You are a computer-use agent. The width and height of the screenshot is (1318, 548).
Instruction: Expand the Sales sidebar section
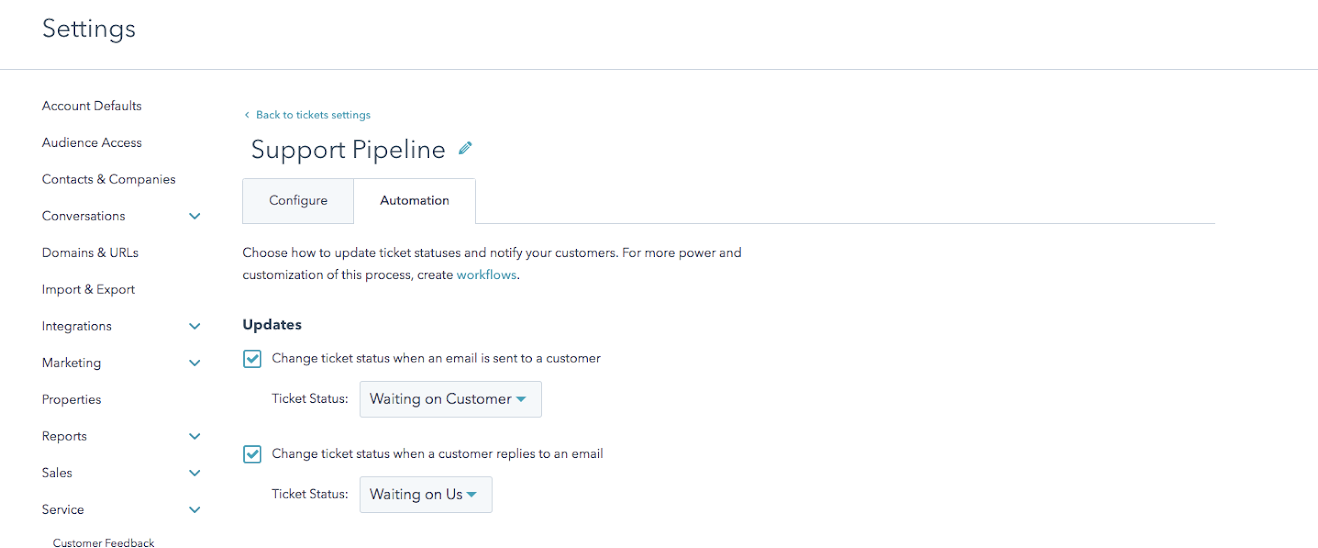pyautogui.click(x=195, y=473)
